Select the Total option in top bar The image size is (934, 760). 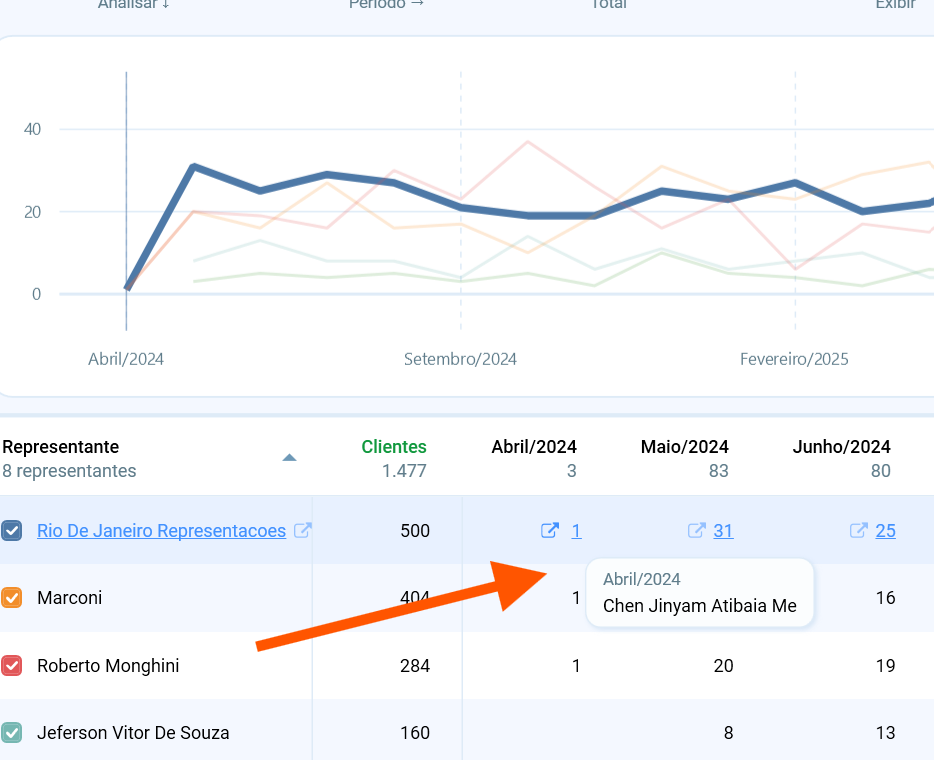pyautogui.click(x=608, y=4)
